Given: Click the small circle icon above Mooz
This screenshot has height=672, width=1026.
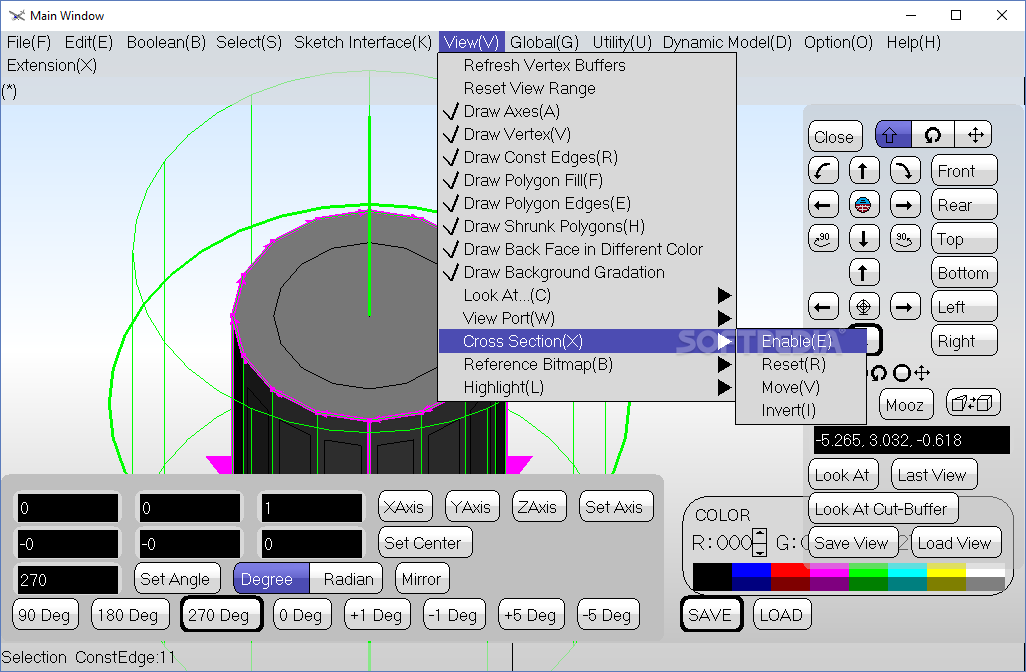Looking at the screenshot, I should [902, 373].
